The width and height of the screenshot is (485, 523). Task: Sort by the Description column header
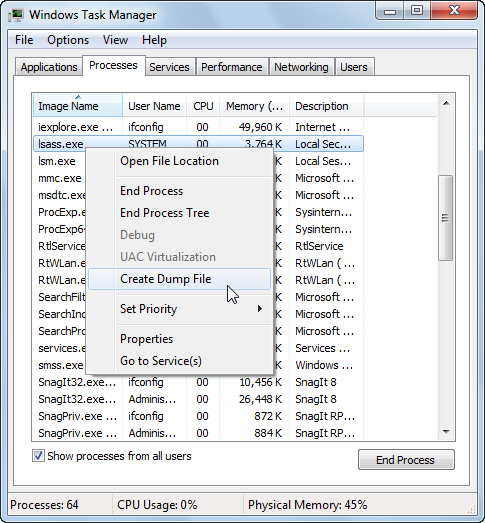click(x=327, y=106)
